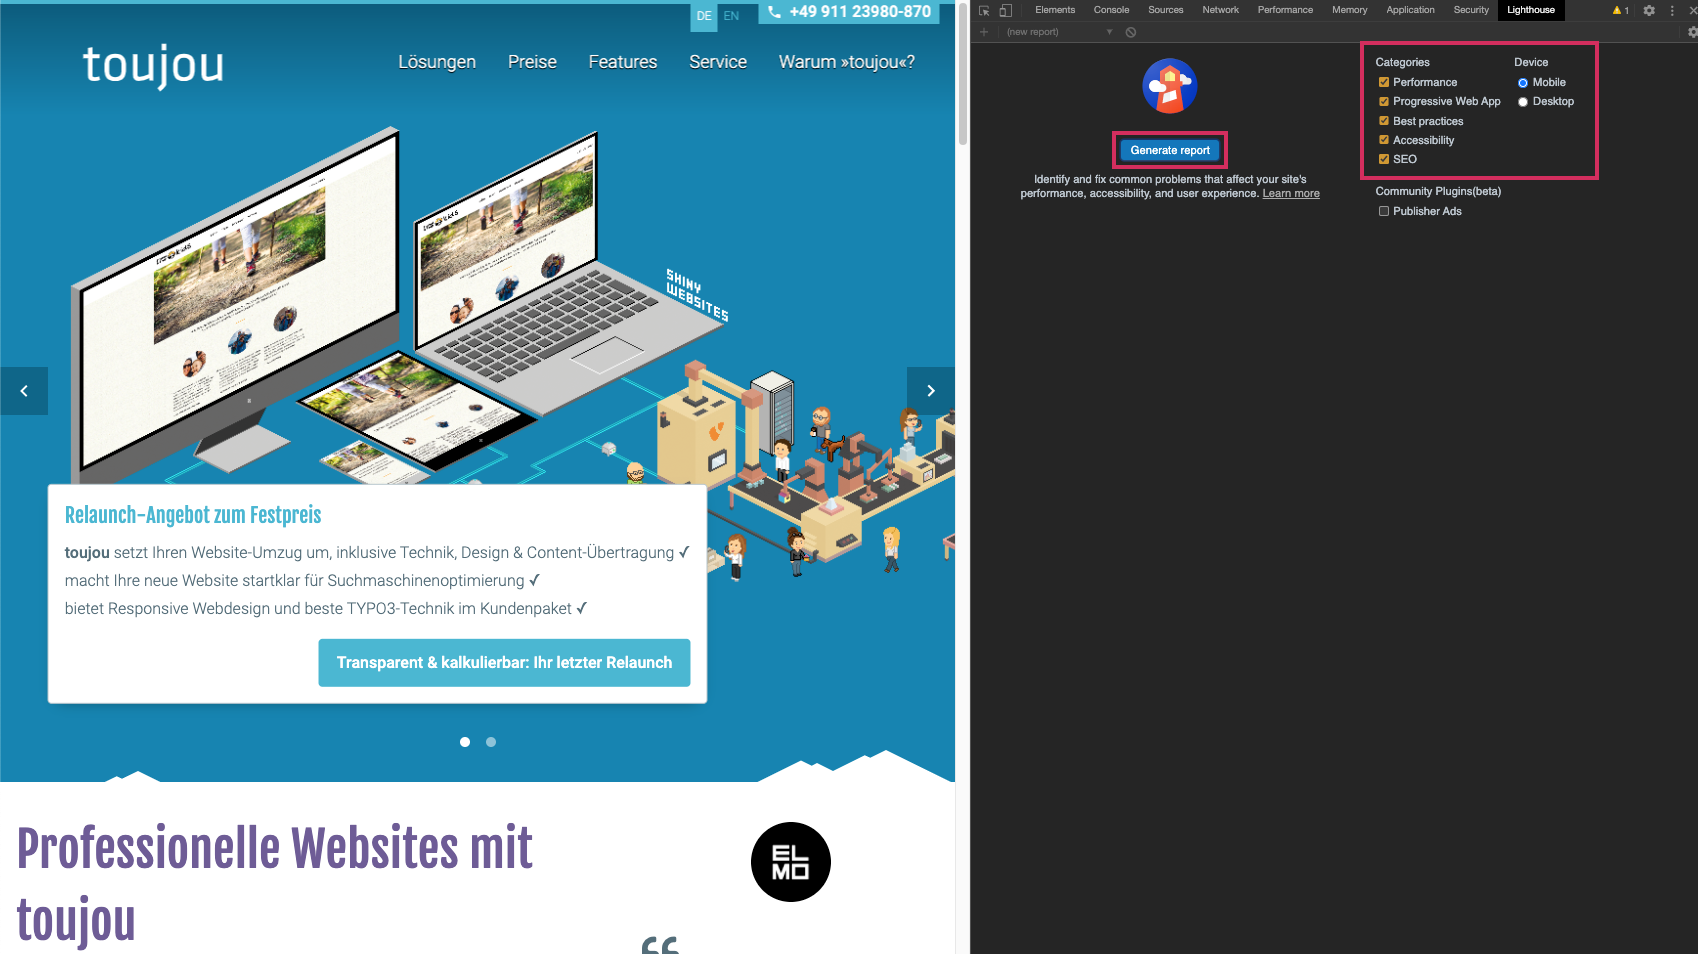Open DevTools settings gear icon
1698x954 pixels.
click(x=1649, y=10)
